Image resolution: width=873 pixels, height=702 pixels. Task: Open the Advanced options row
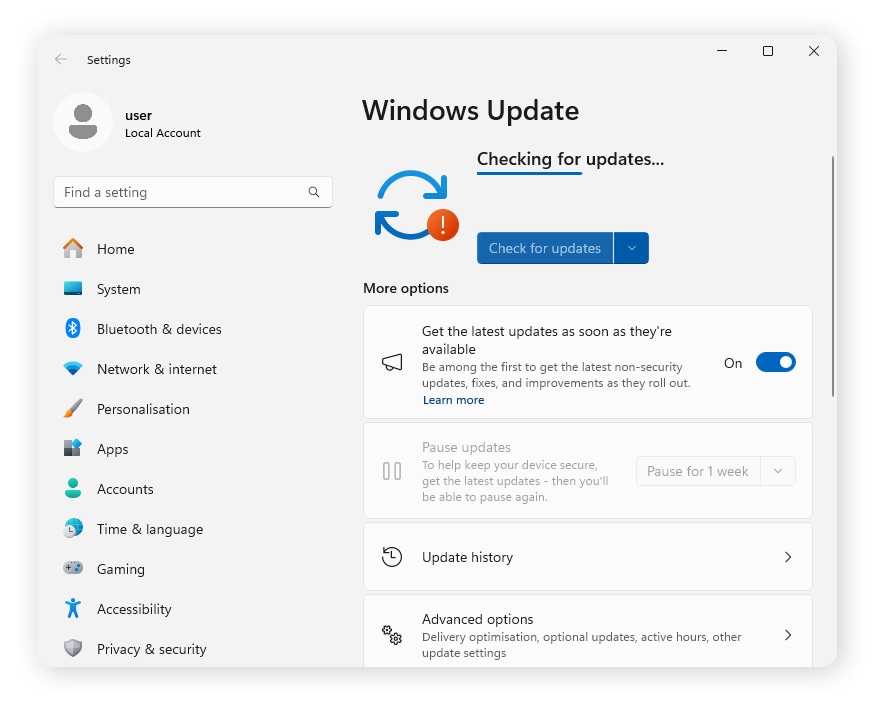(587, 631)
